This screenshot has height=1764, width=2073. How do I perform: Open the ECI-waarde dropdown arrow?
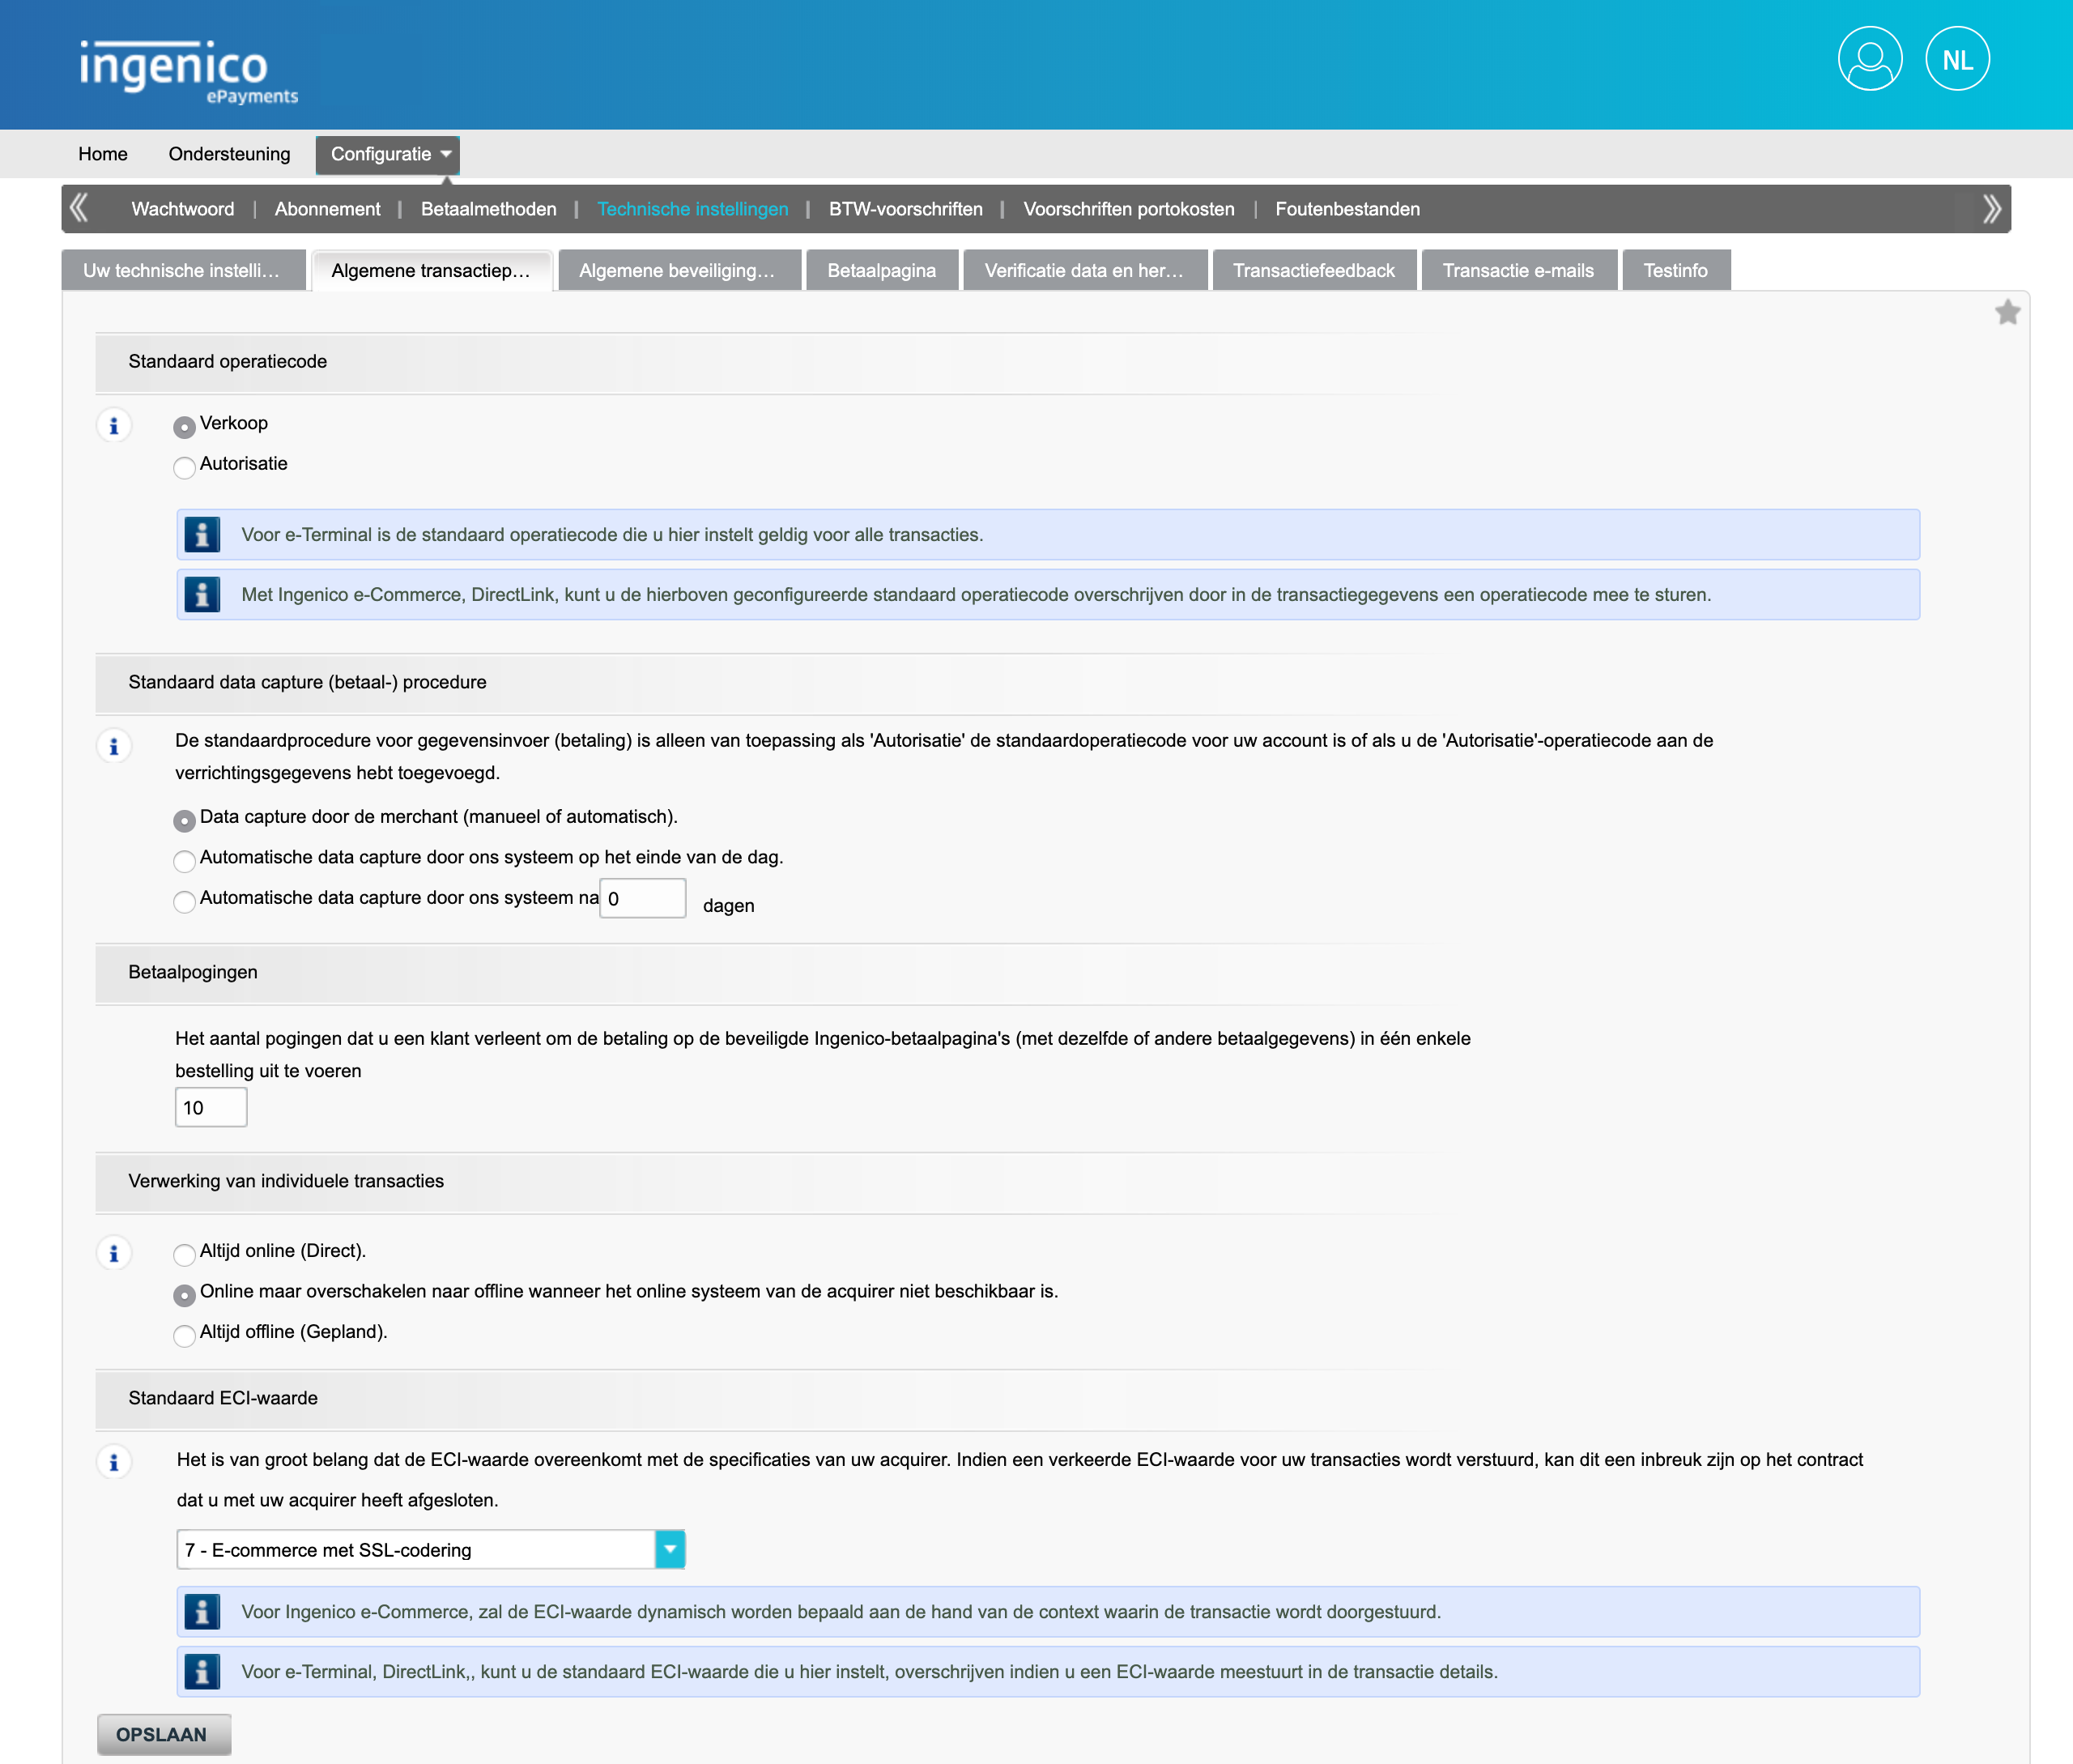(x=670, y=1549)
